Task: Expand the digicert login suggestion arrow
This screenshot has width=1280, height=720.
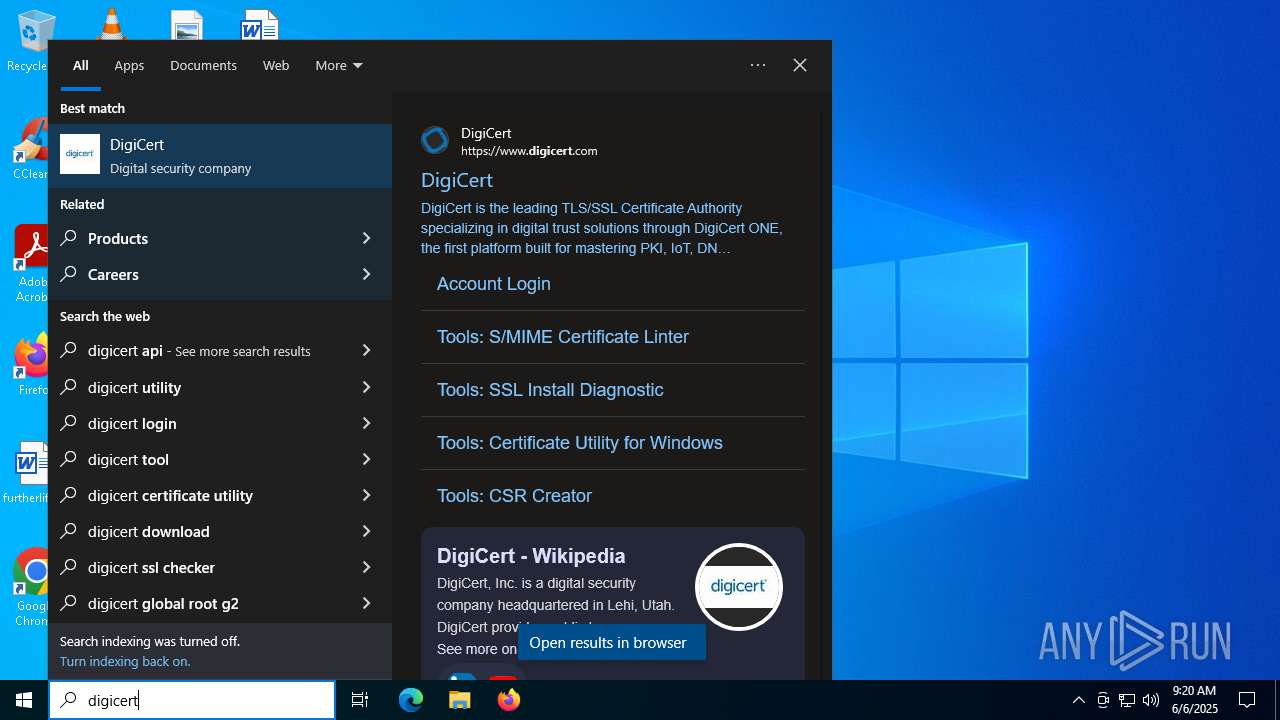Action: (x=366, y=423)
